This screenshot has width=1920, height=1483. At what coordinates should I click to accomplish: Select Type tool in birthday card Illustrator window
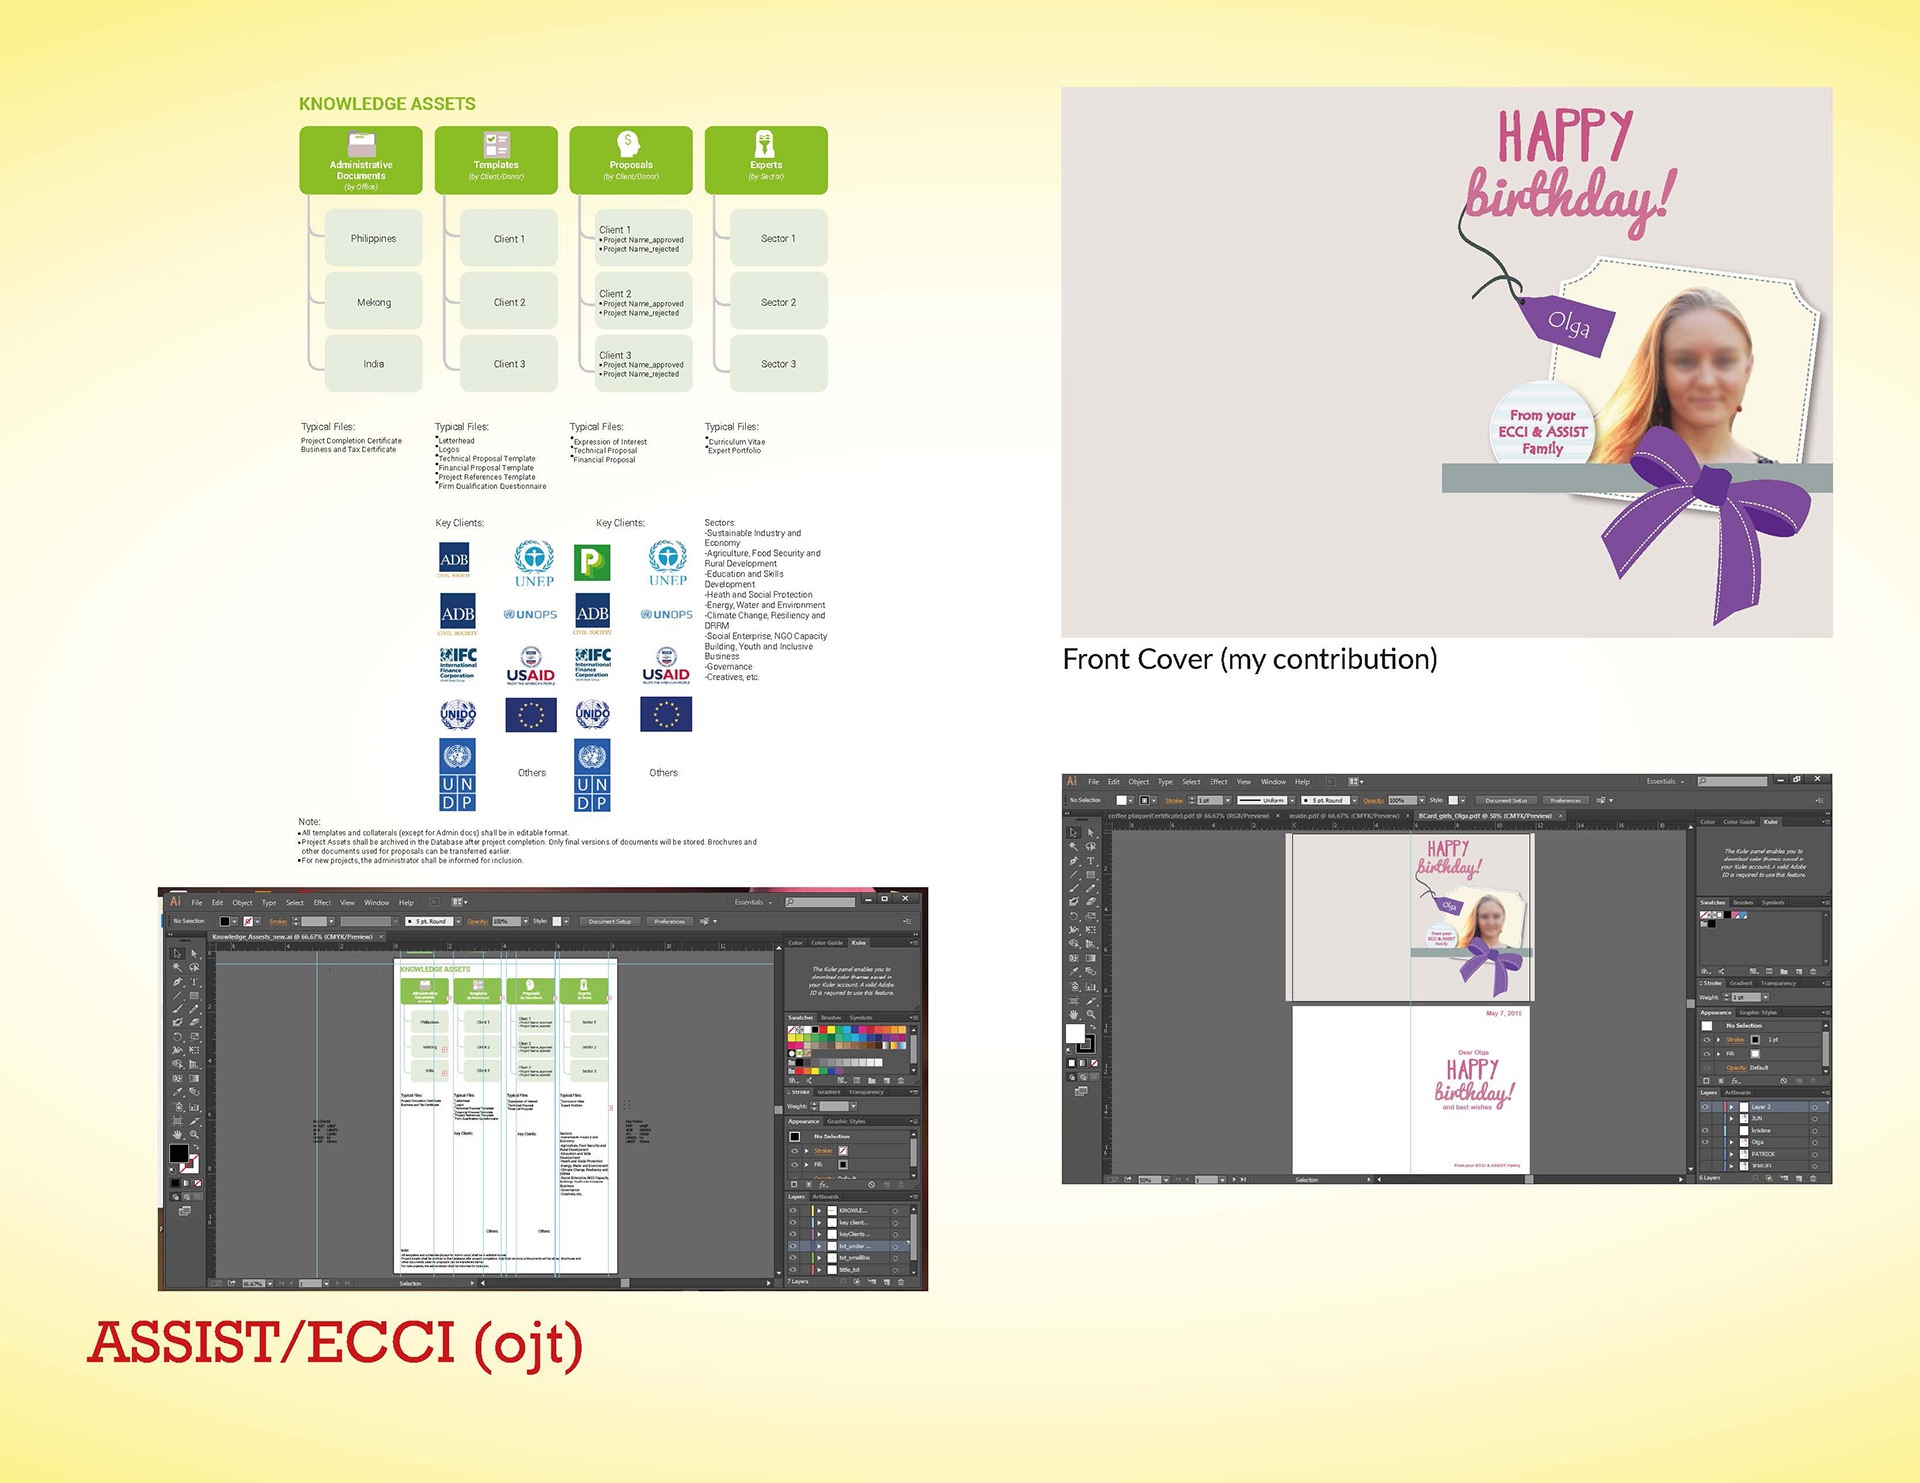(1091, 861)
